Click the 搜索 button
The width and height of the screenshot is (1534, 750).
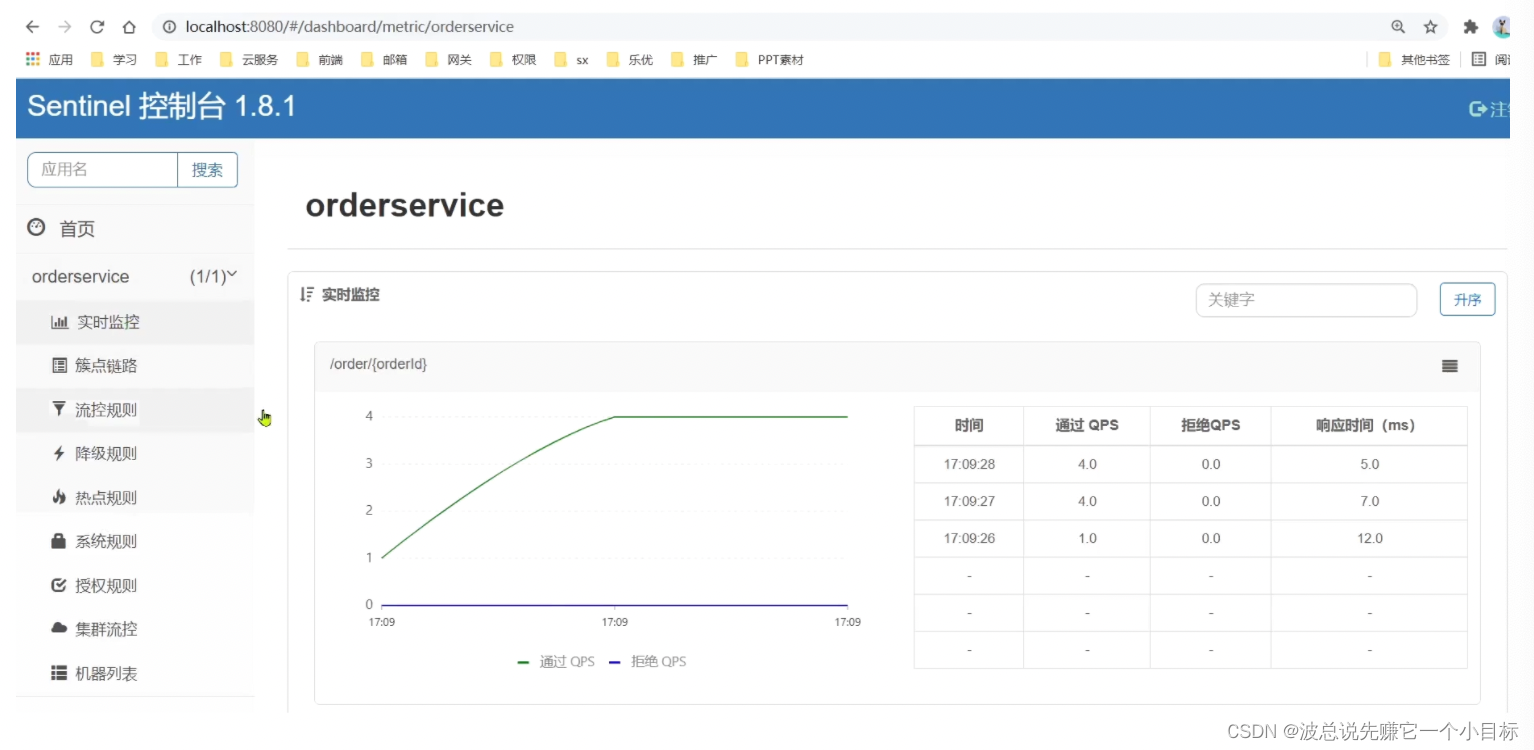coord(207,170)
